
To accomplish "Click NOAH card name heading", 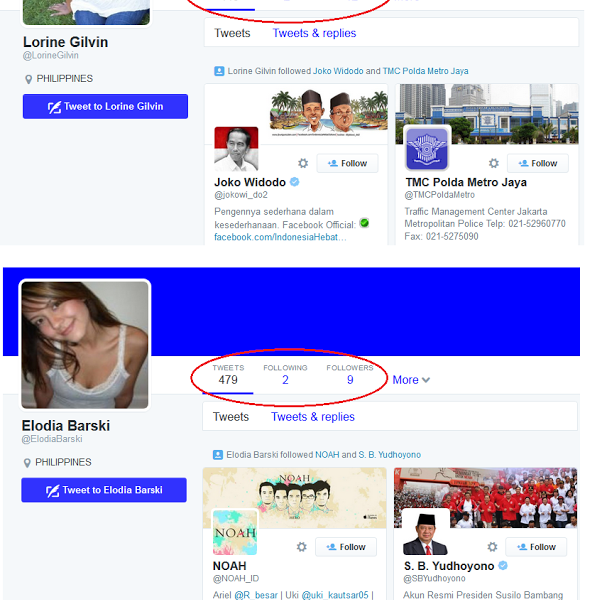I will [230, 566].
